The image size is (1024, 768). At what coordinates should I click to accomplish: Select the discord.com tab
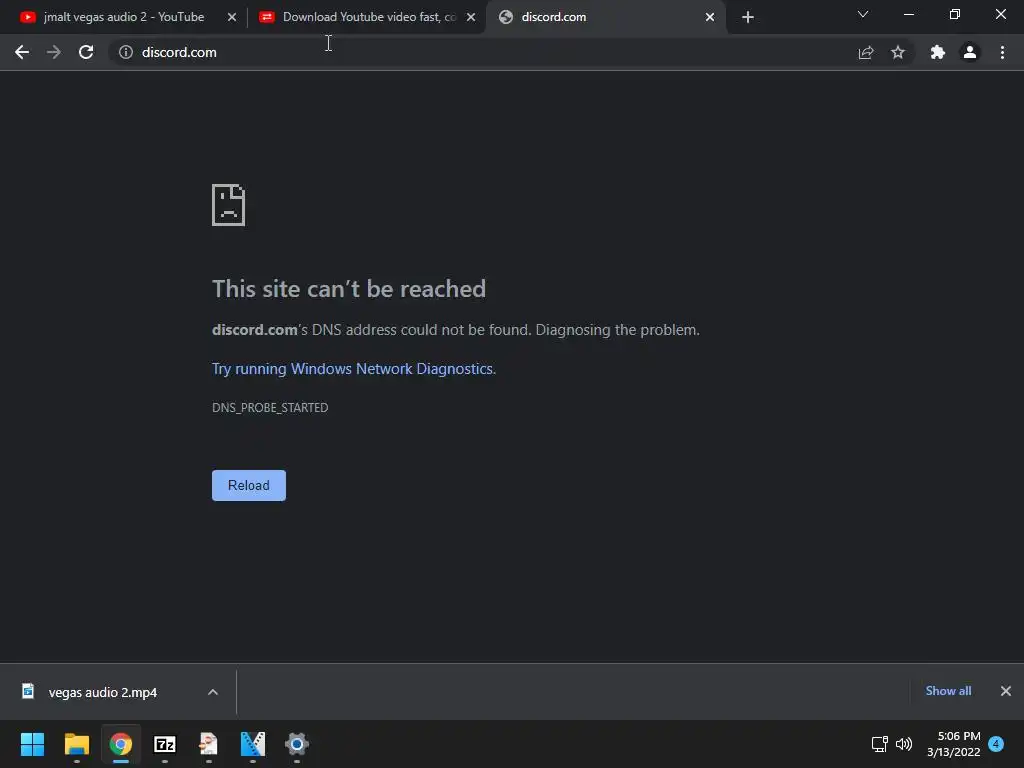605,17
